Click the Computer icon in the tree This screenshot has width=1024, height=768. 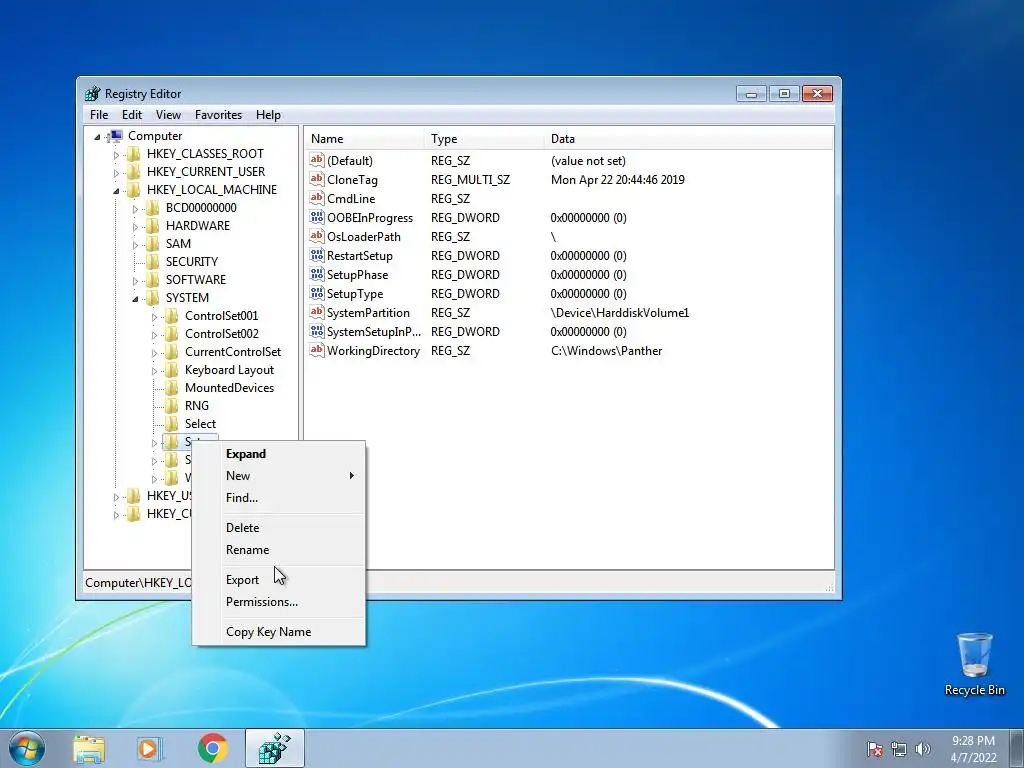[115, 136]
